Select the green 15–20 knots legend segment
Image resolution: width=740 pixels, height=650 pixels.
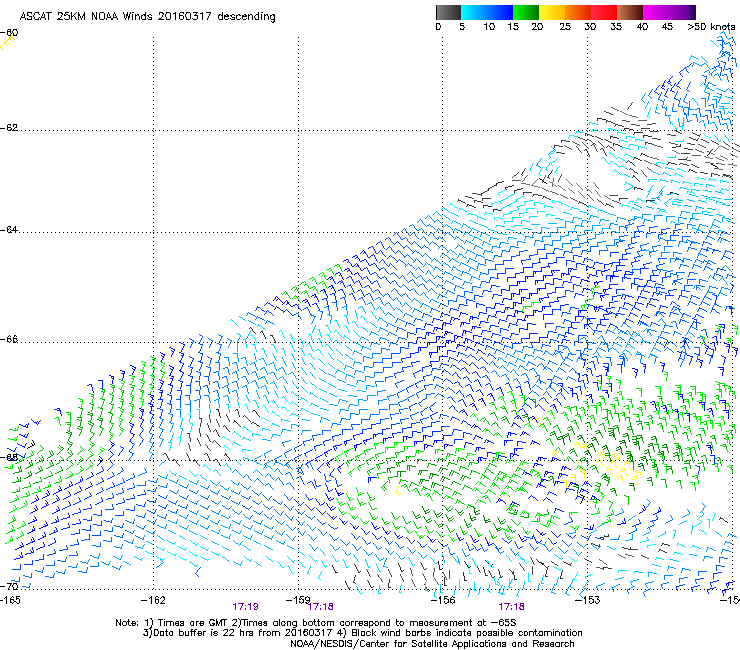(x=526, y=12)
